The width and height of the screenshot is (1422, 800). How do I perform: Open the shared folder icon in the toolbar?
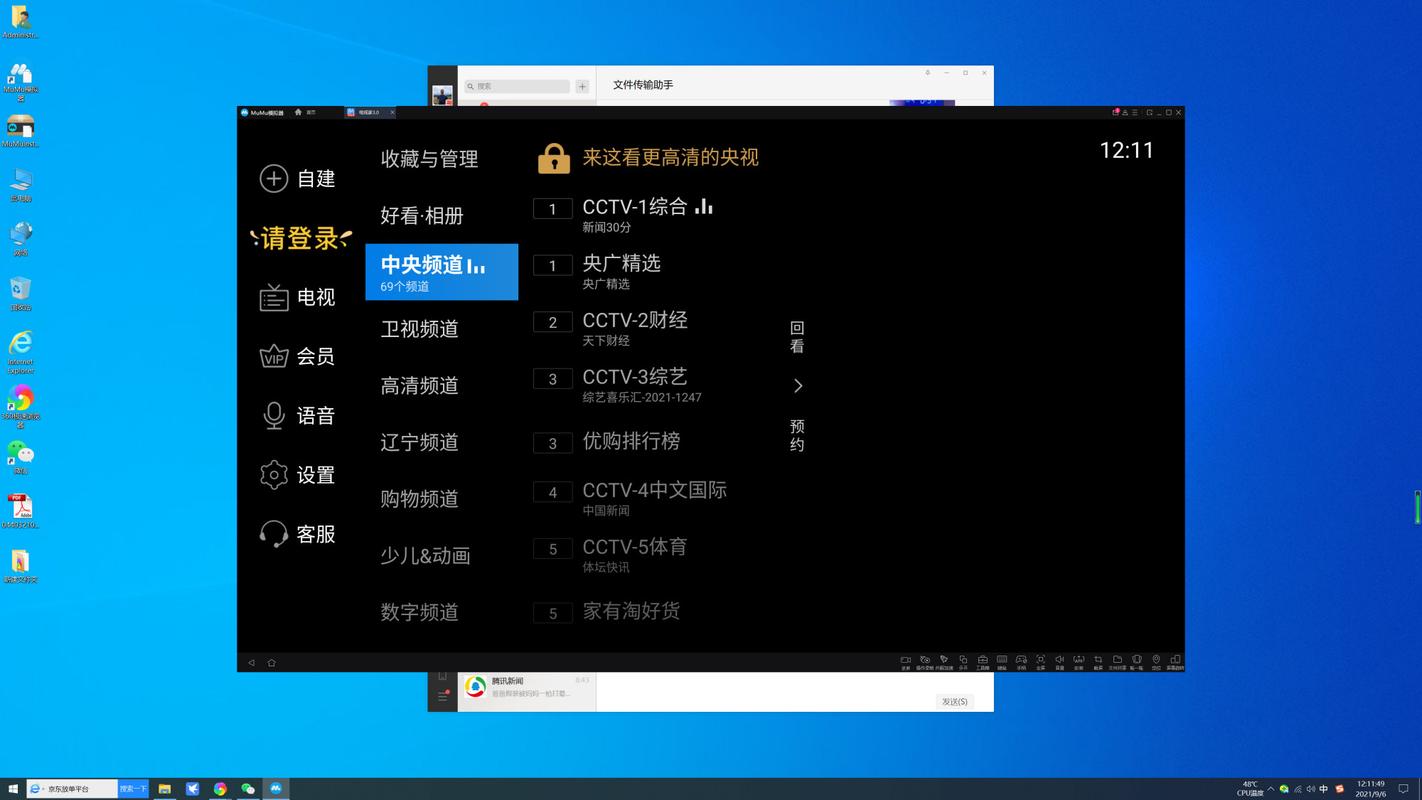[1116, 660]
